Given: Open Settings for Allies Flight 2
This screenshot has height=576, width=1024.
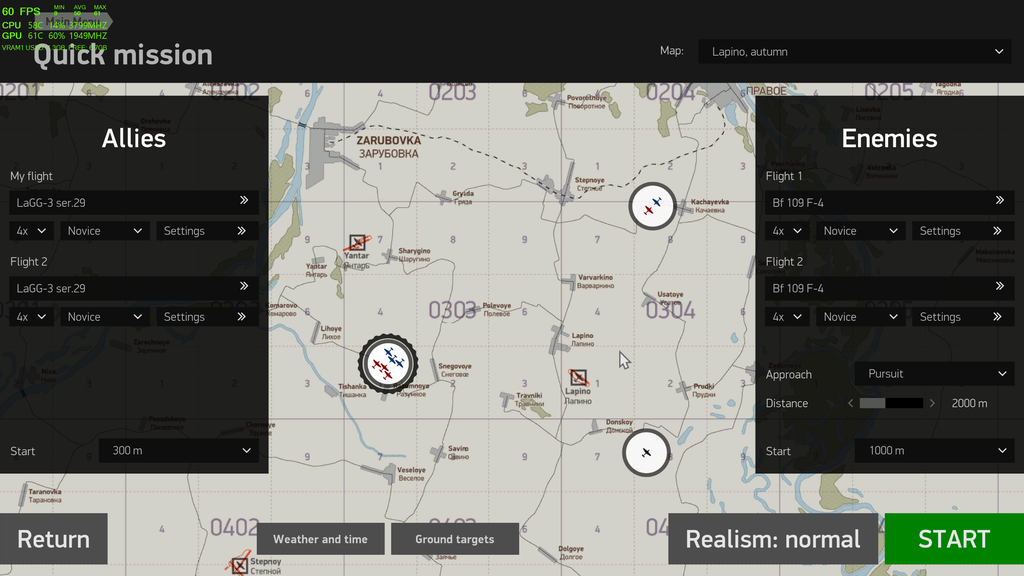Looking at the screenshot, I should [x=207, y=317].
